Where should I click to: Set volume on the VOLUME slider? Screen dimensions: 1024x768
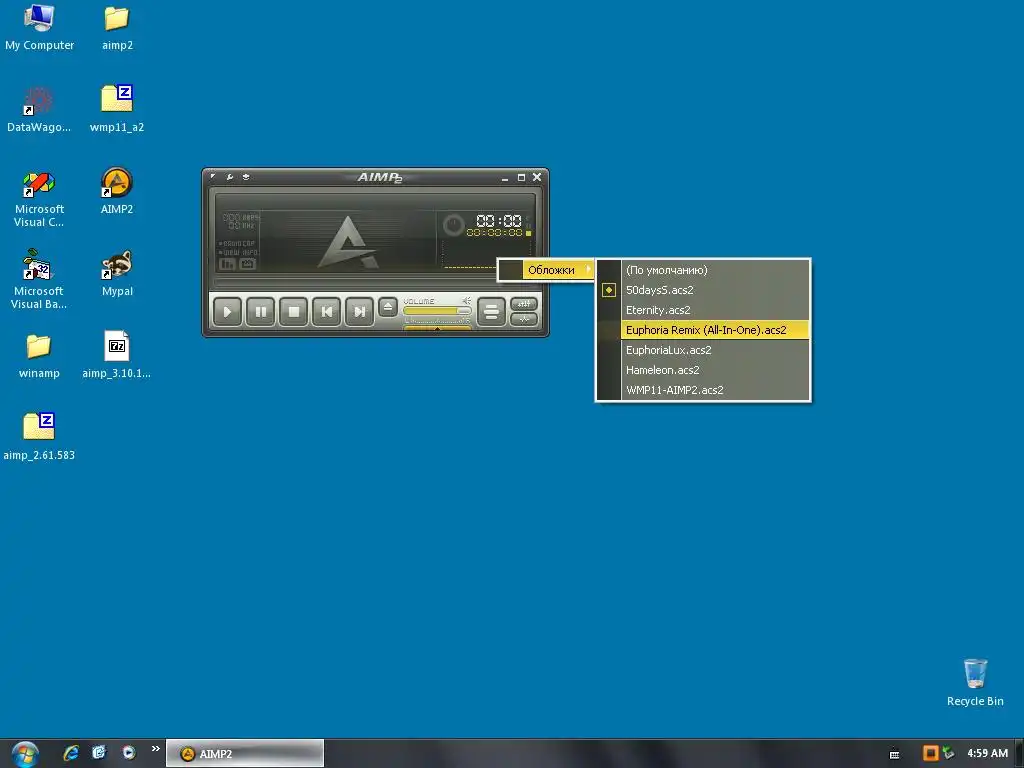pyautogui.click(x=437, y=311)
